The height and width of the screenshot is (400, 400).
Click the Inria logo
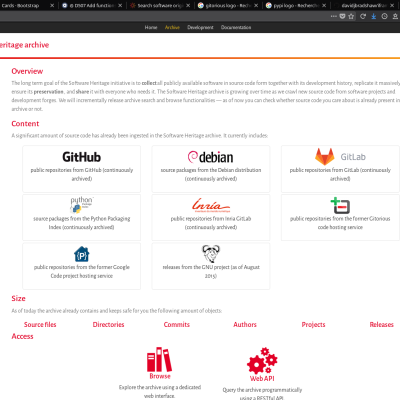[x=211, y=205]
